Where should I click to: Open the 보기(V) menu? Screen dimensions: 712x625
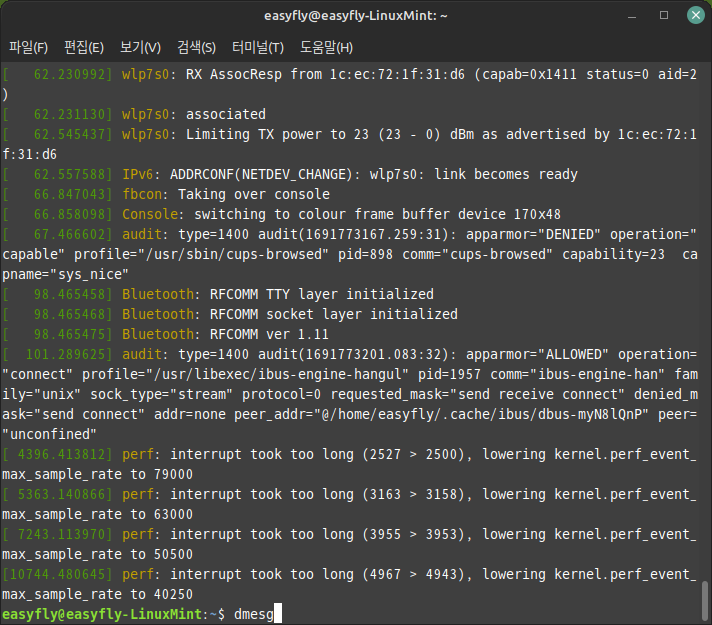[140, 47]
